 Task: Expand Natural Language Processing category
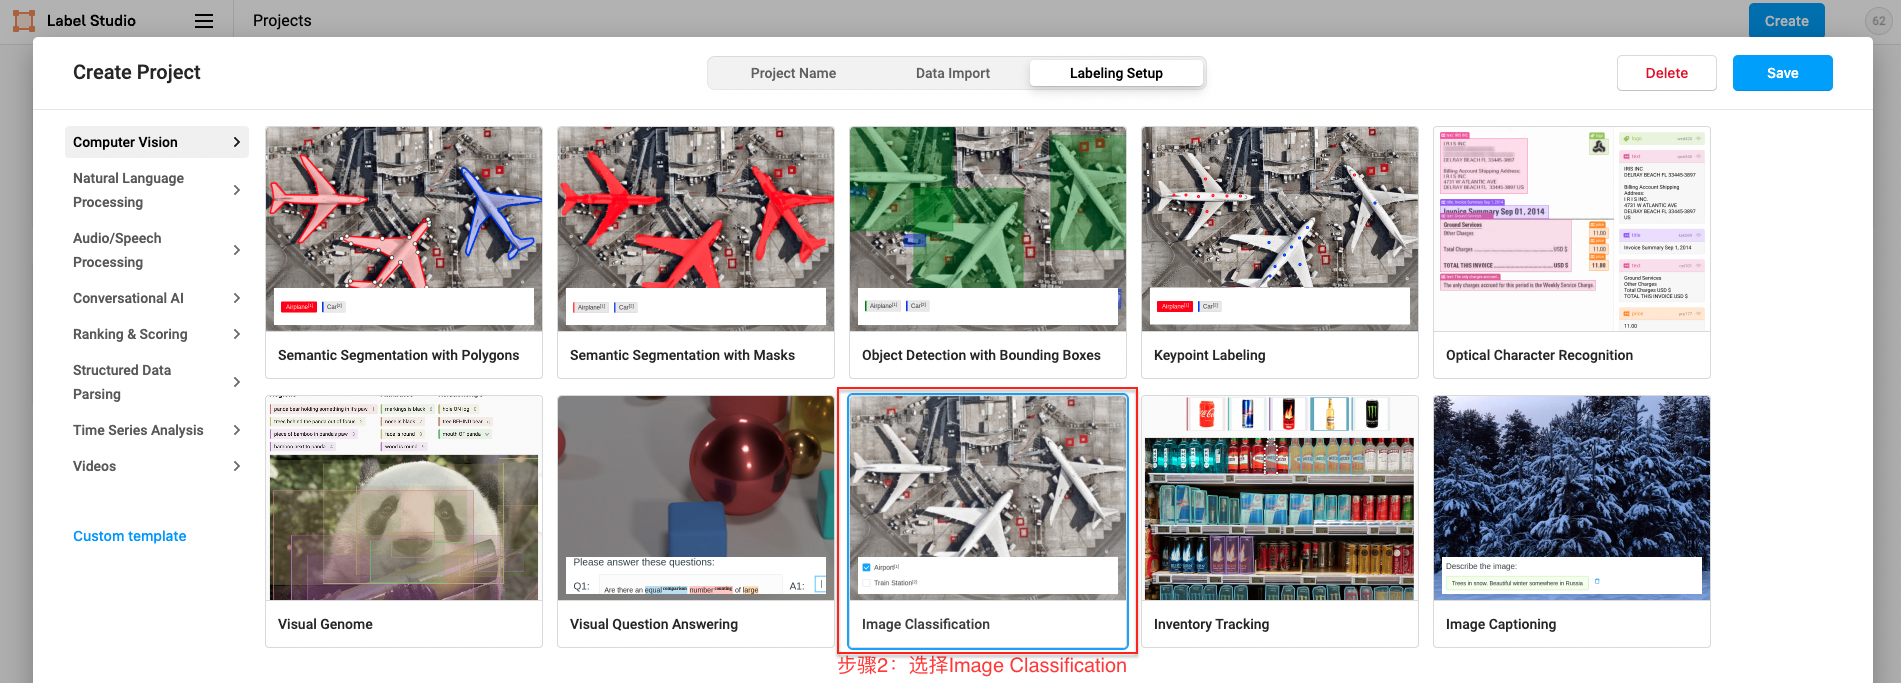click(x=156, y=190)
